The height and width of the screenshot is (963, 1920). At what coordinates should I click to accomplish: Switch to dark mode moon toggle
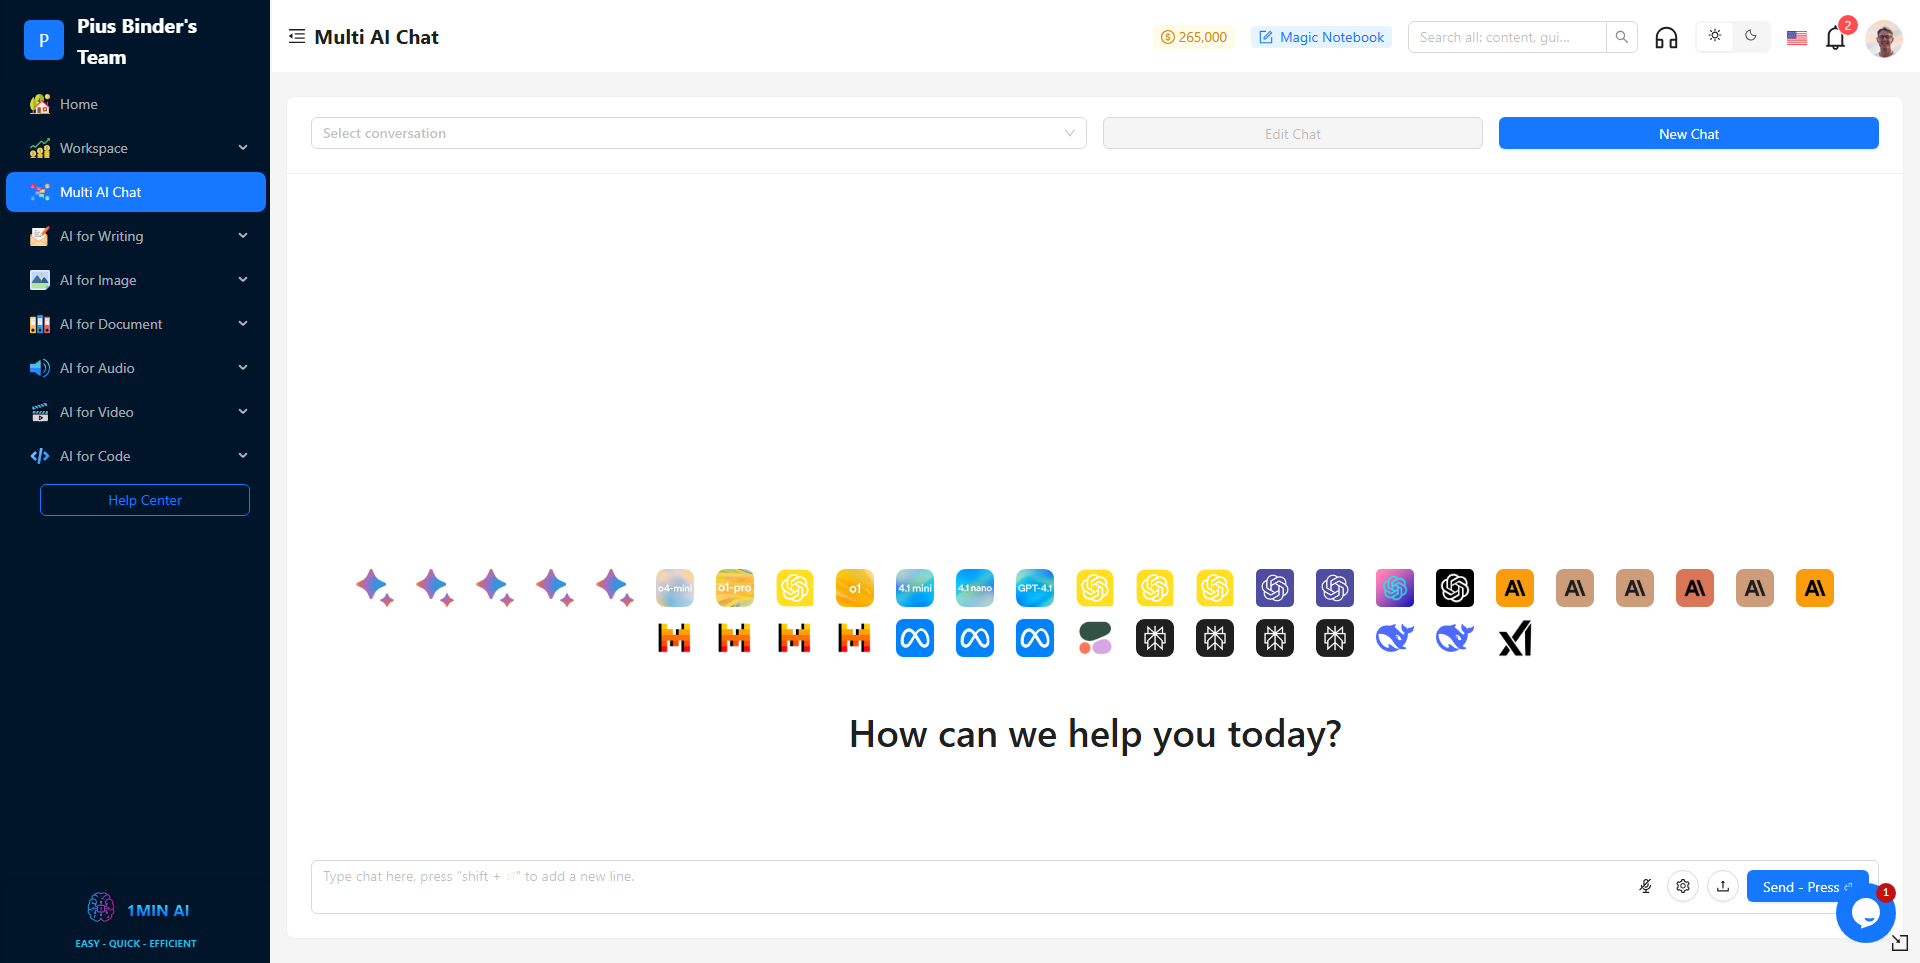click(x=1751, y=36)
